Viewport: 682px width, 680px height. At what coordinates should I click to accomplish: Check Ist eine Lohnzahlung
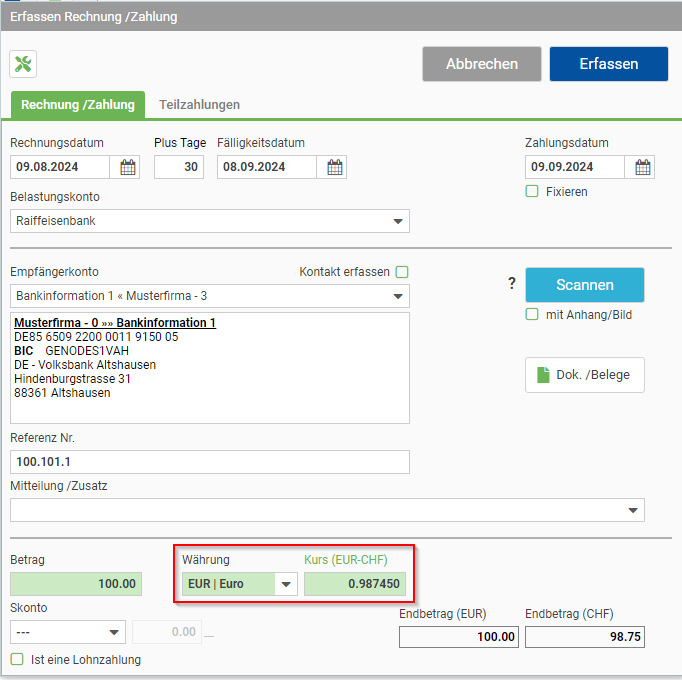[x=17, y=659]
